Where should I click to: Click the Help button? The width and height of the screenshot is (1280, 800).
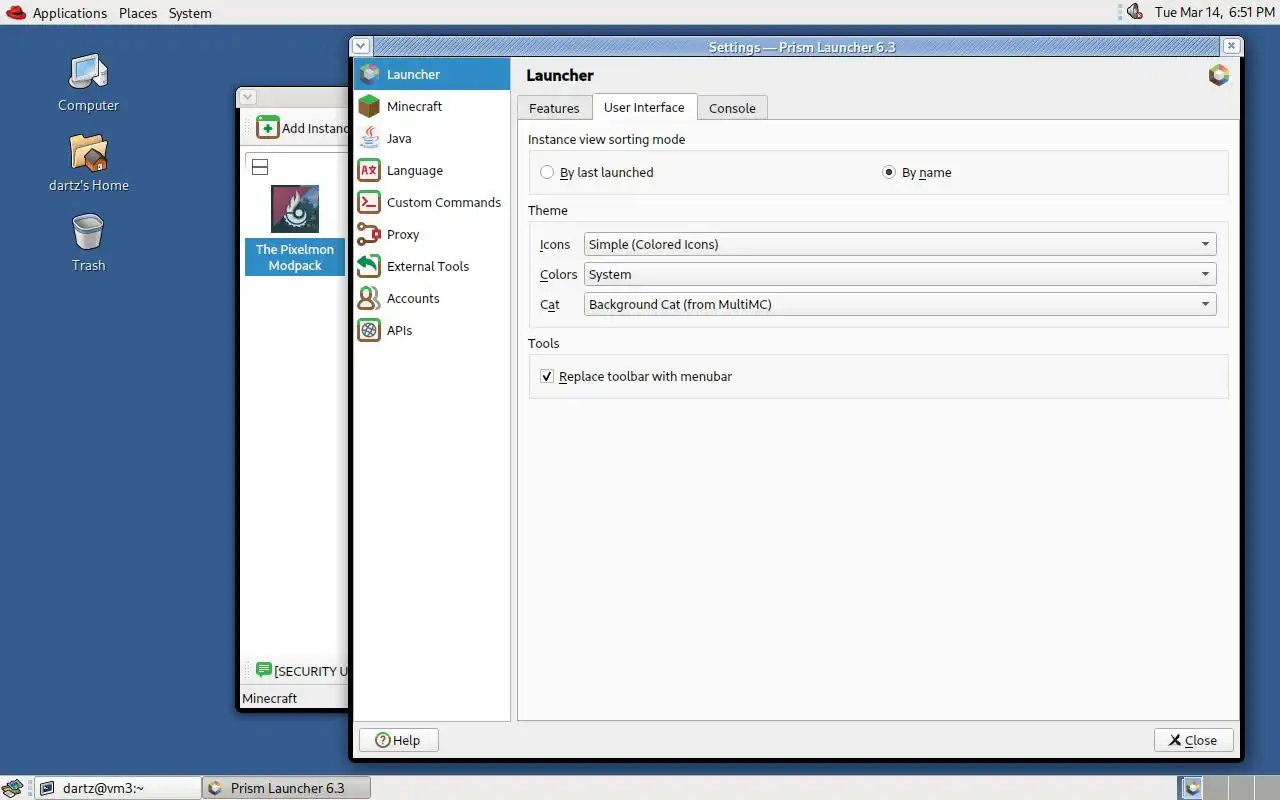point(398,740)
